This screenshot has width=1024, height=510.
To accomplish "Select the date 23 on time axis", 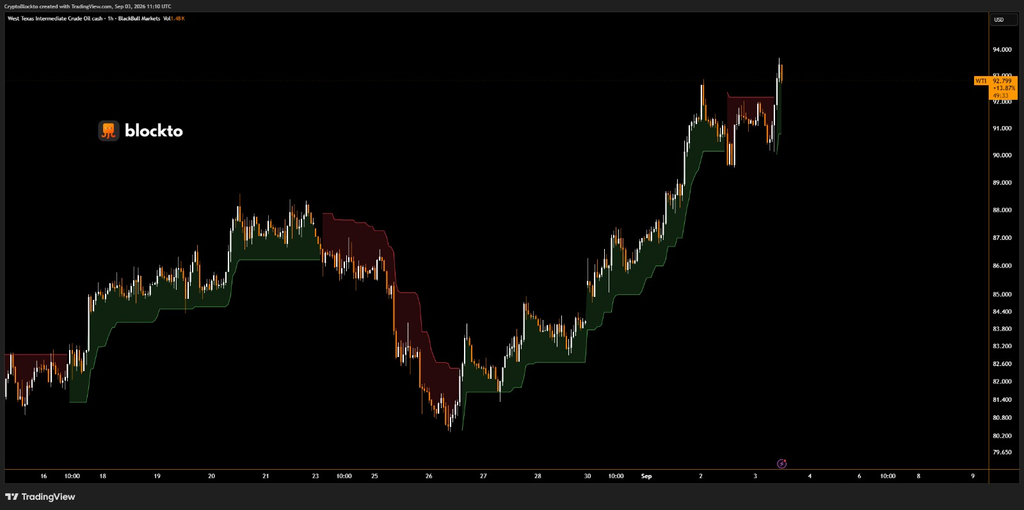I will (x=315, y=477).
